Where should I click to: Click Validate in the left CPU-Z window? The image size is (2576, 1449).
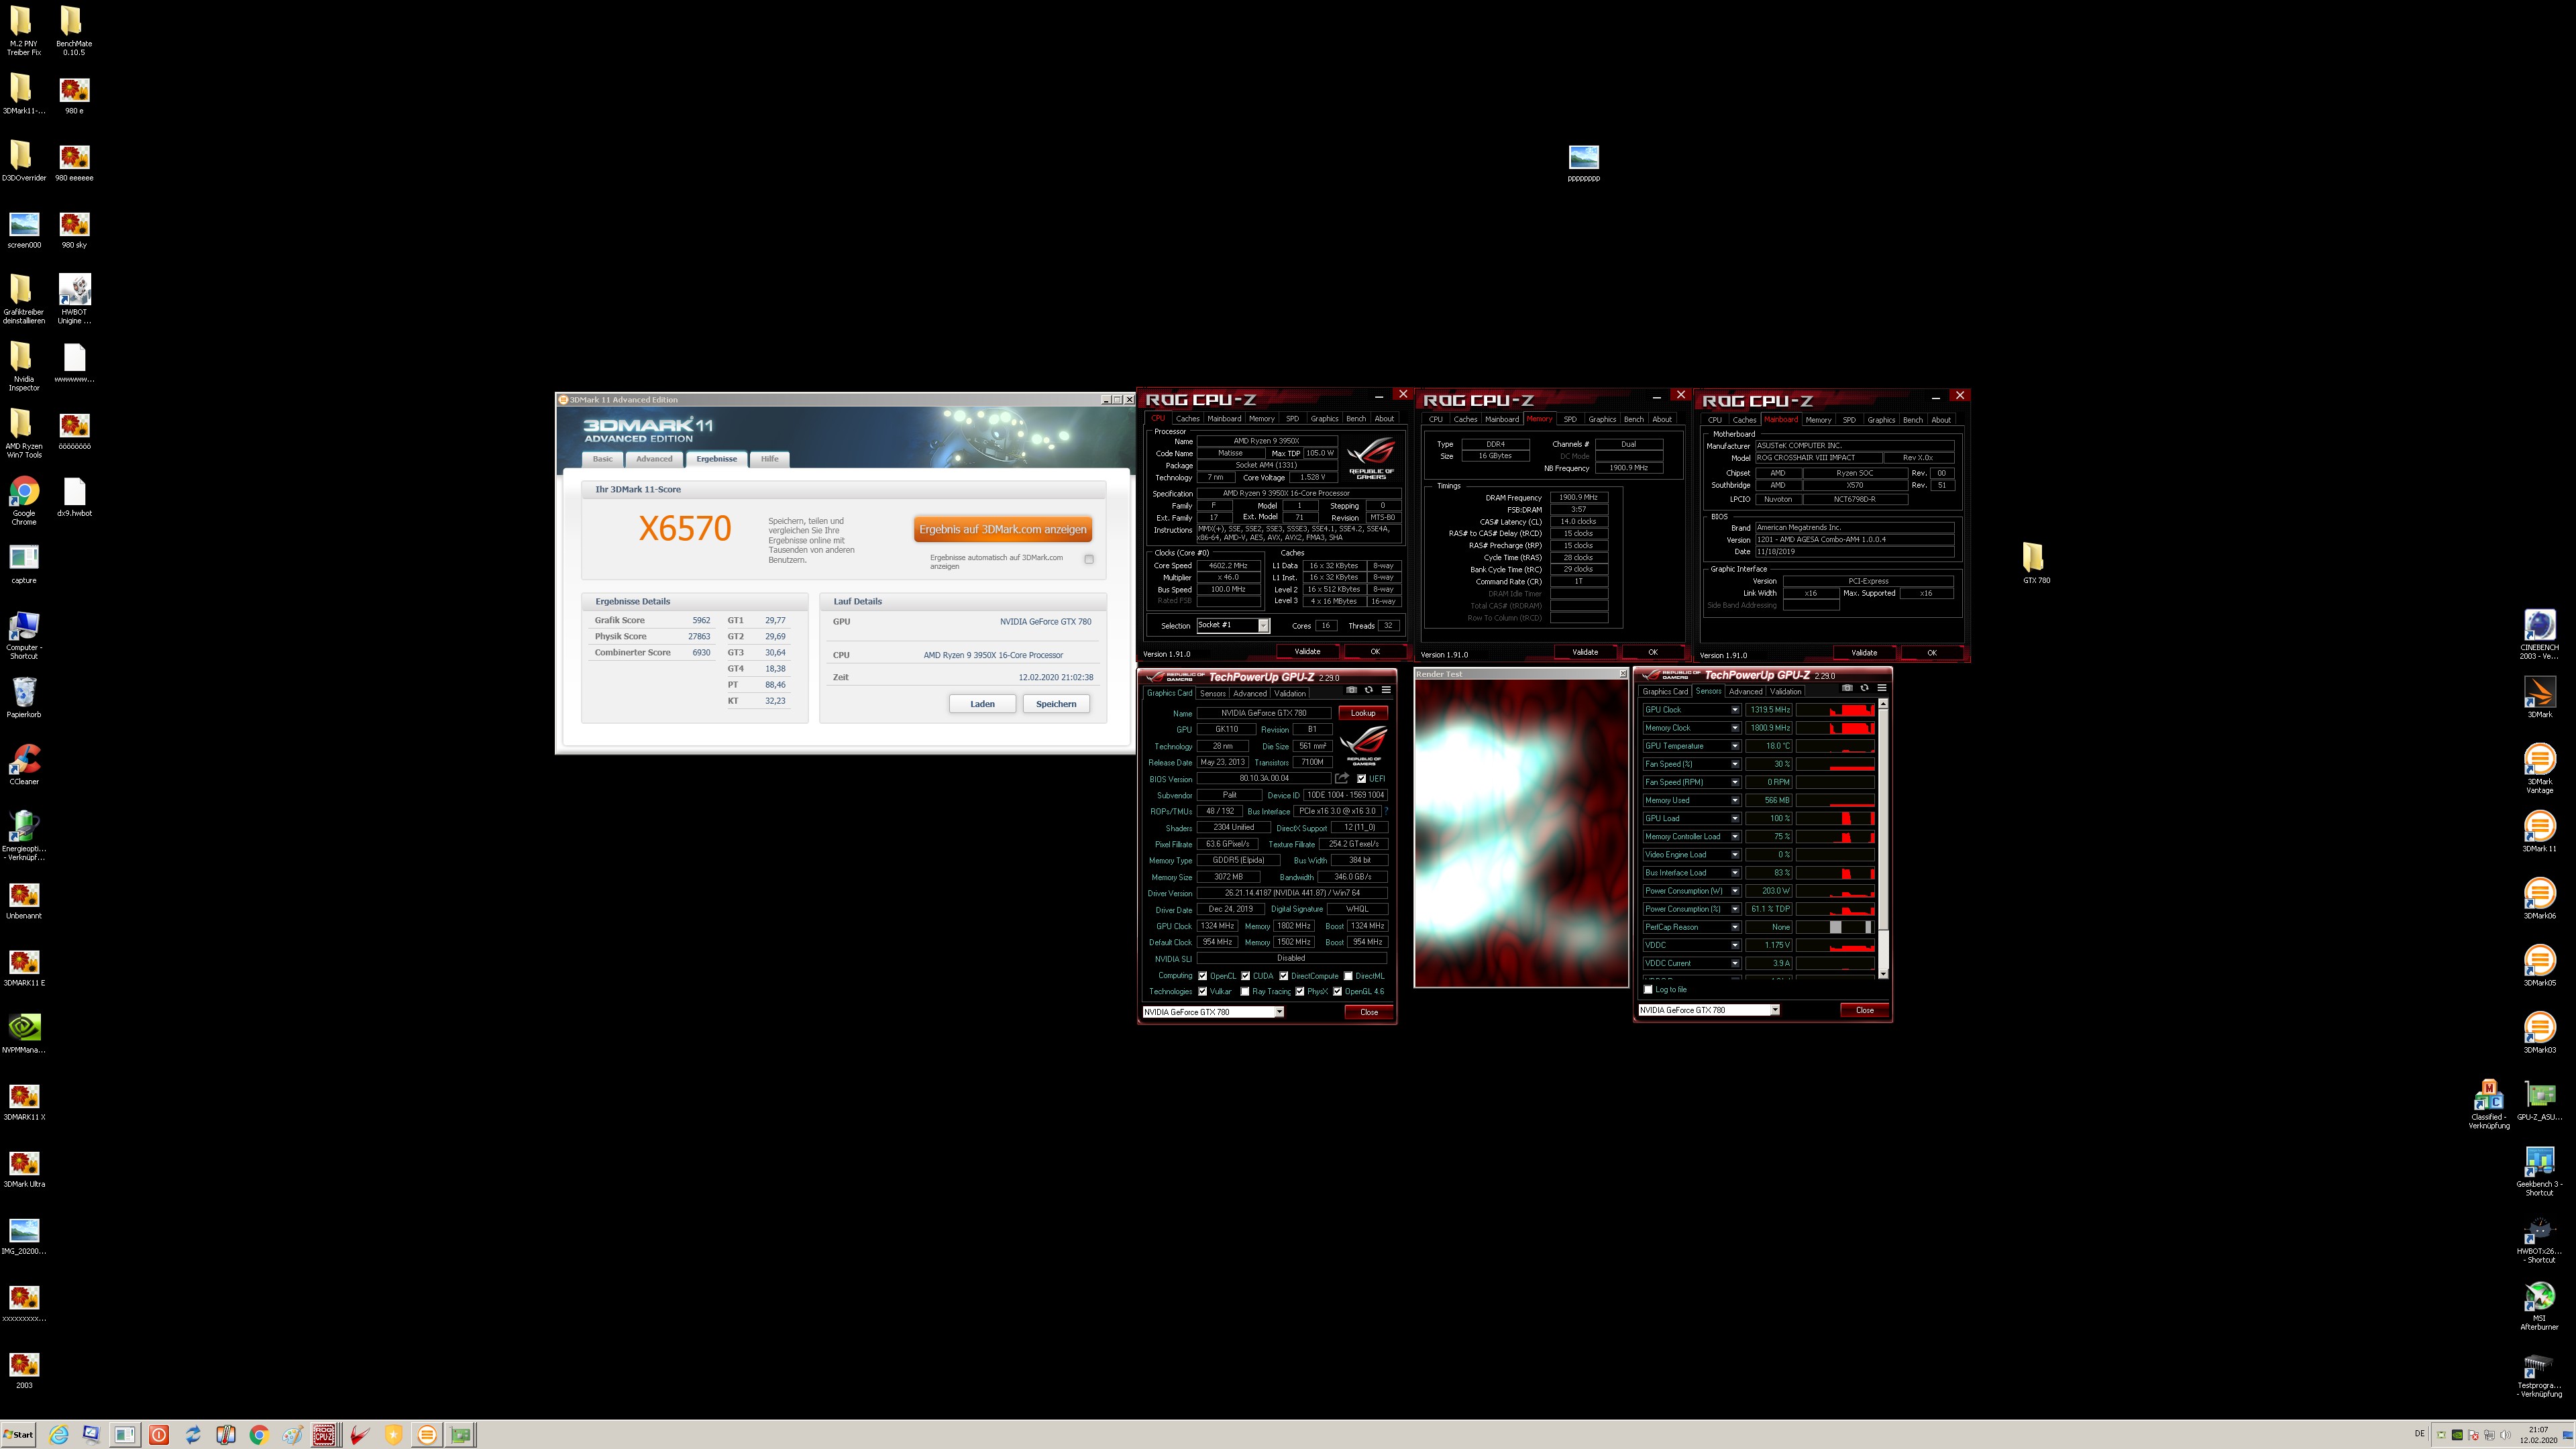(1307, 651)
